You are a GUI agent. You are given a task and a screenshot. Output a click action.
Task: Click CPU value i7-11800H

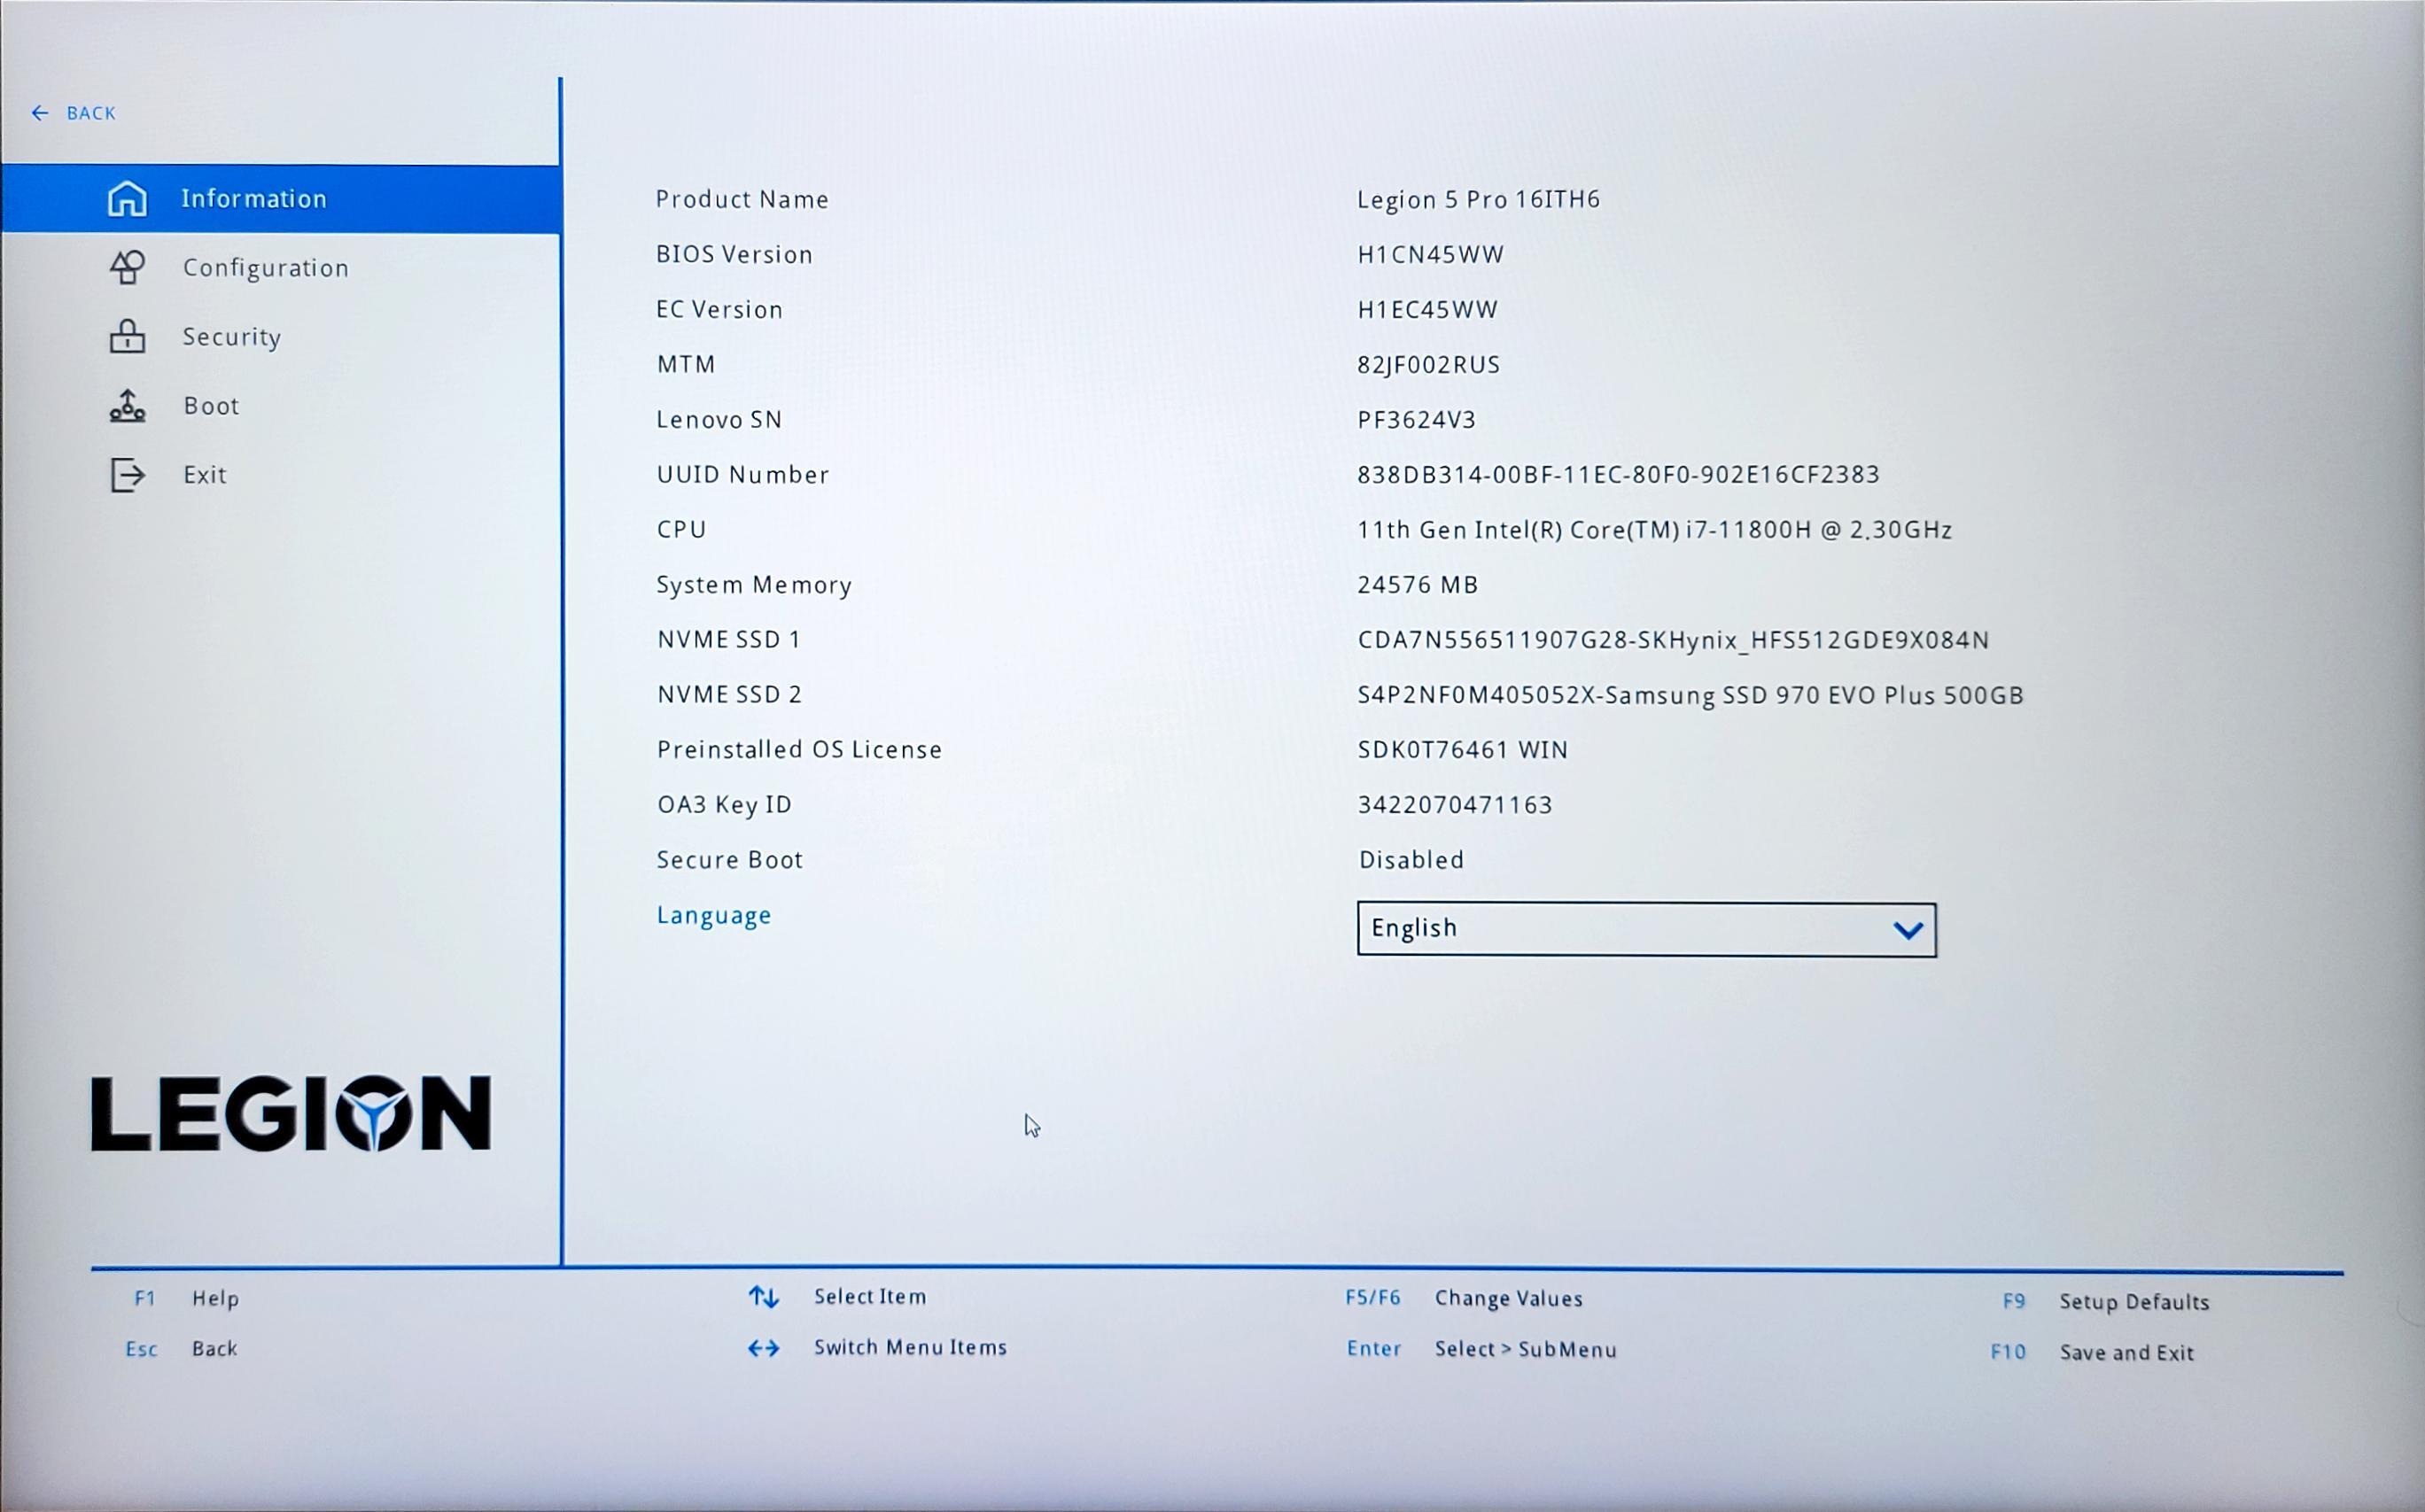[x=1655, y=529]
